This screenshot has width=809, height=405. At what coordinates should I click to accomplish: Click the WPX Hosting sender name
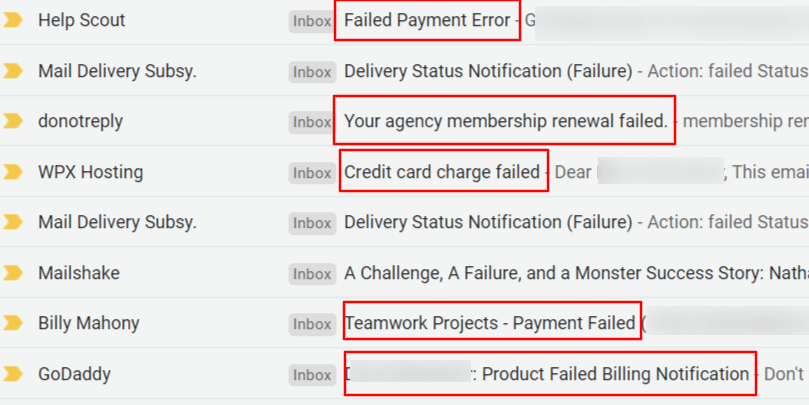pos(91,172)
